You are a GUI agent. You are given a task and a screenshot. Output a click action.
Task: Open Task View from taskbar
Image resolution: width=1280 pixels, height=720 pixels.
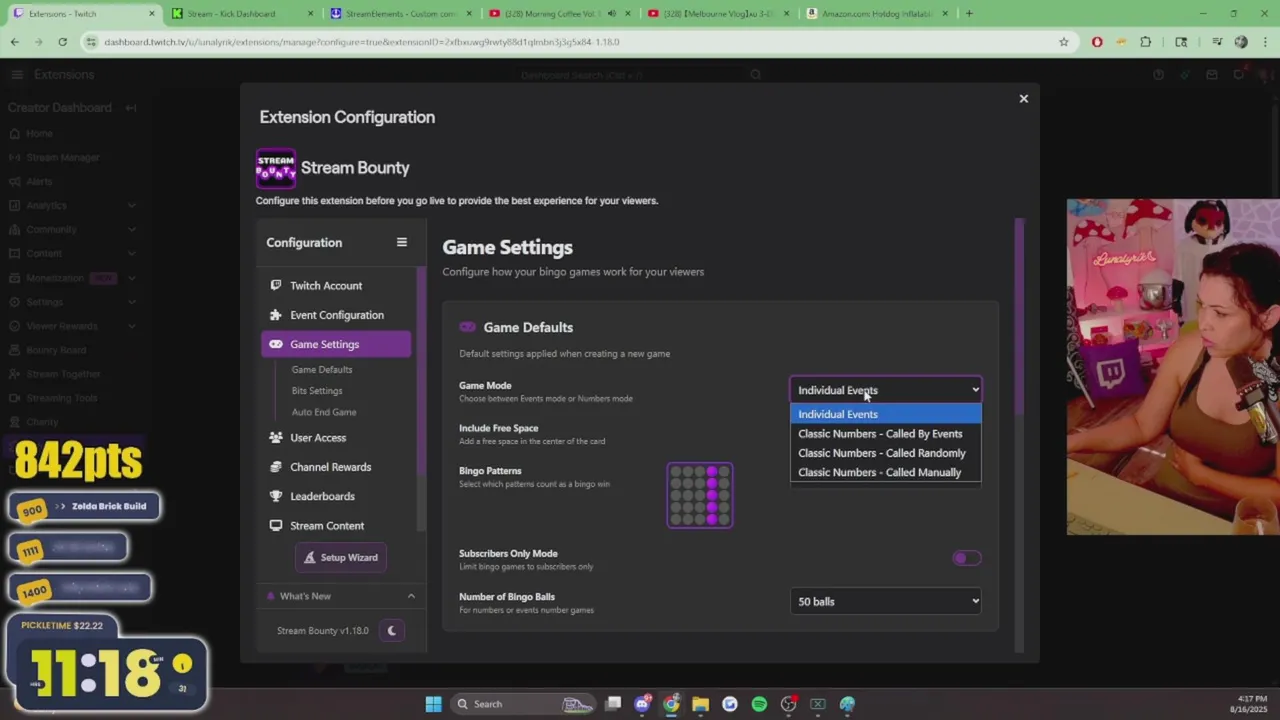613,704
